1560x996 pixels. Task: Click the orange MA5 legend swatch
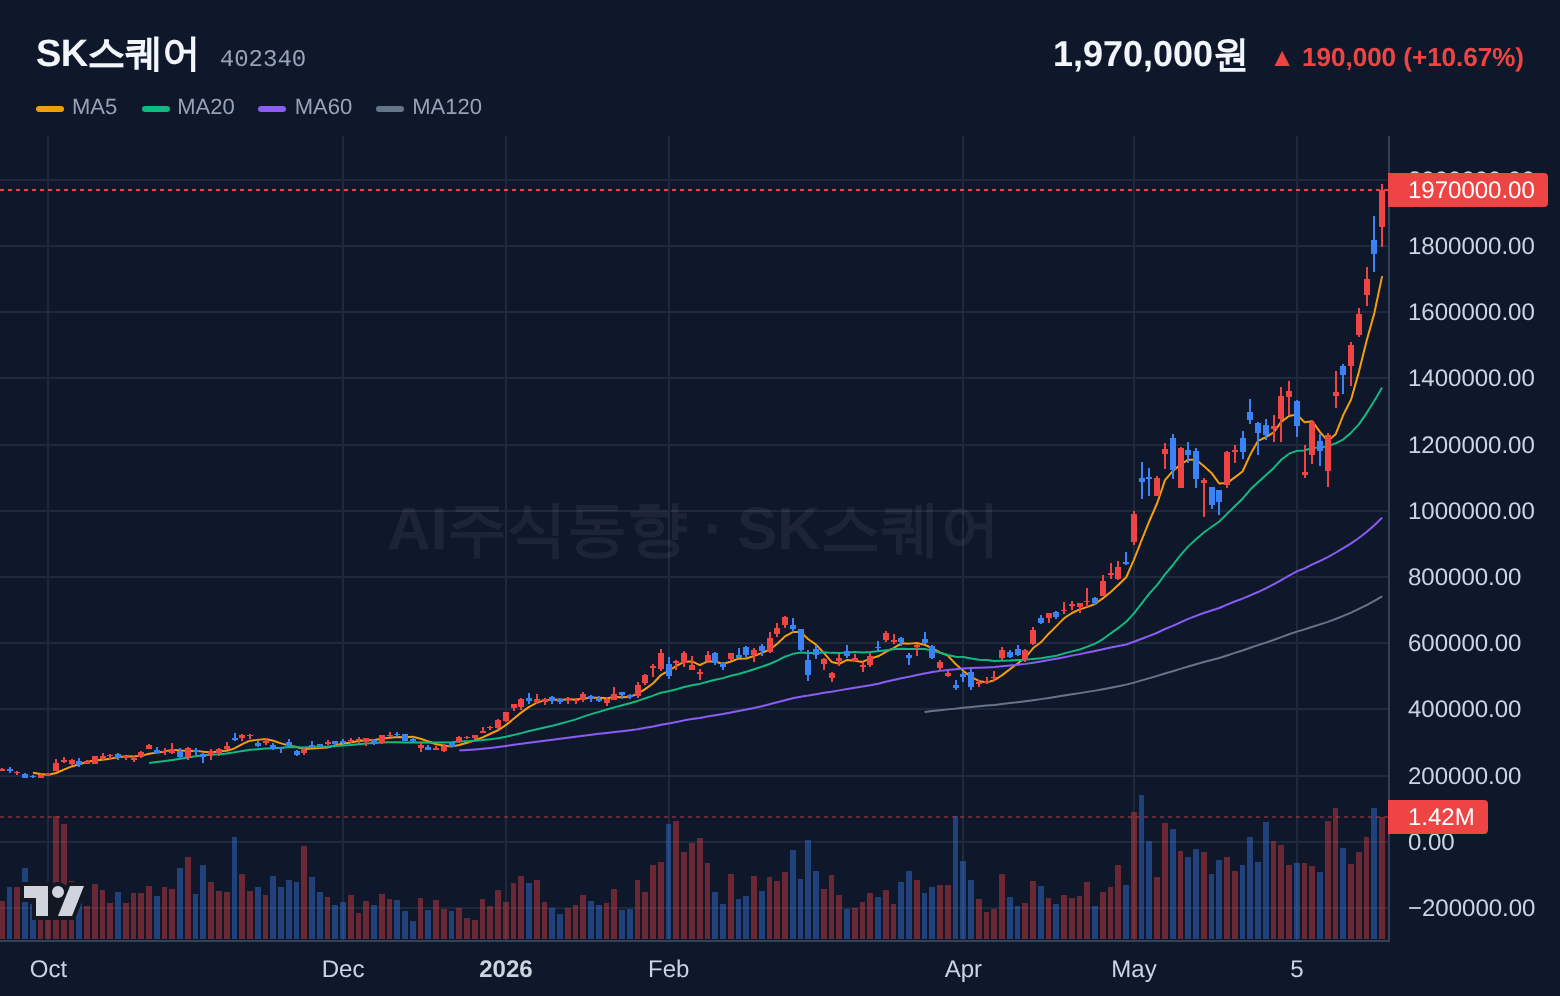pos(50,108)
